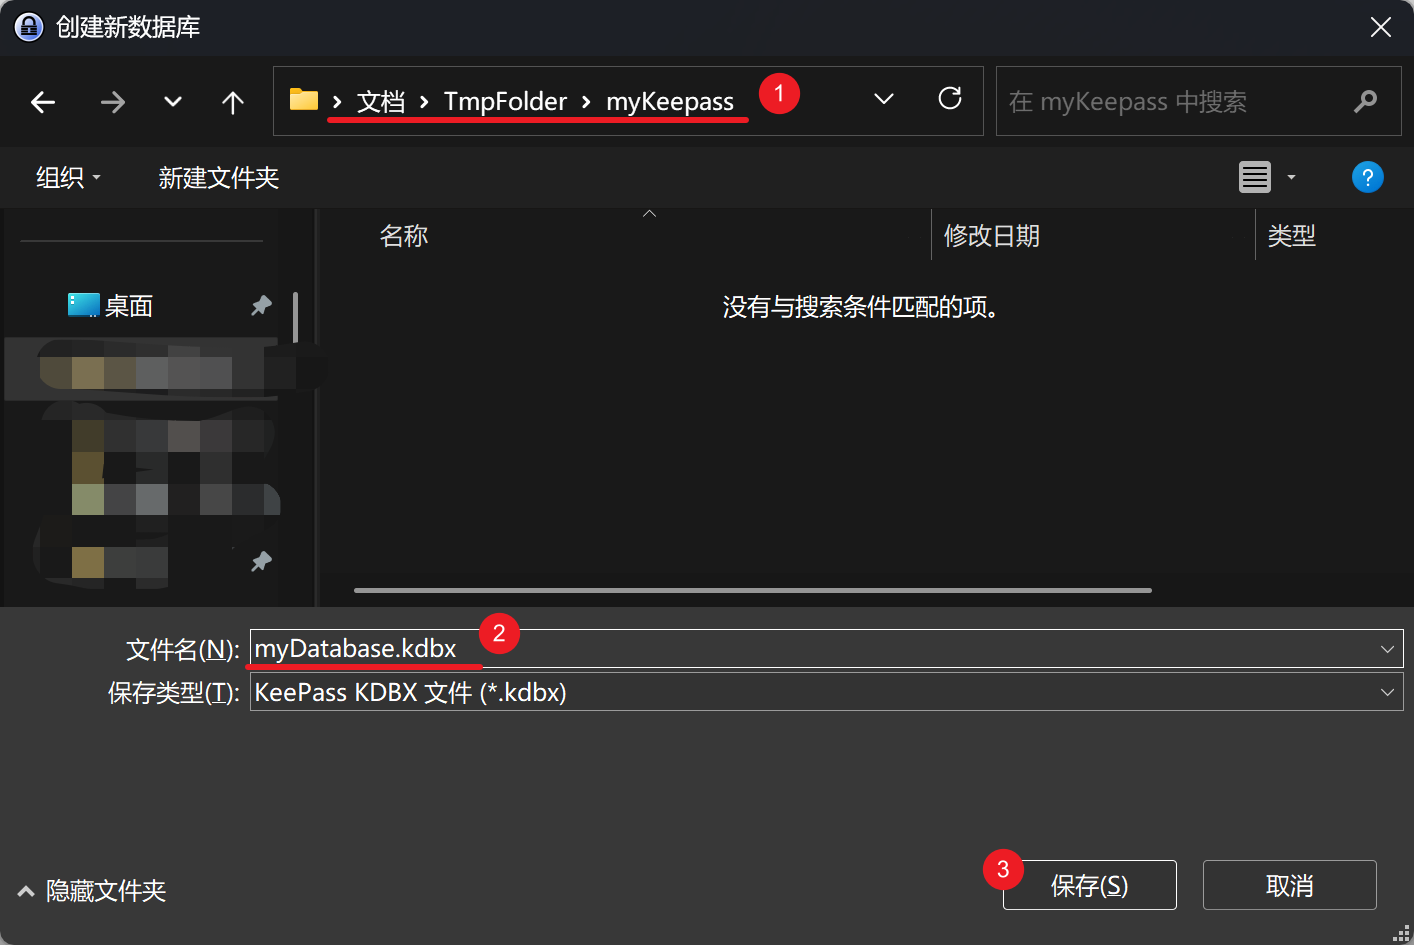Viewport: 1414px width, 945px height.
Task: Open recent locations dropdown chevron
Action: pyautogui.click(x=173, y=102)
